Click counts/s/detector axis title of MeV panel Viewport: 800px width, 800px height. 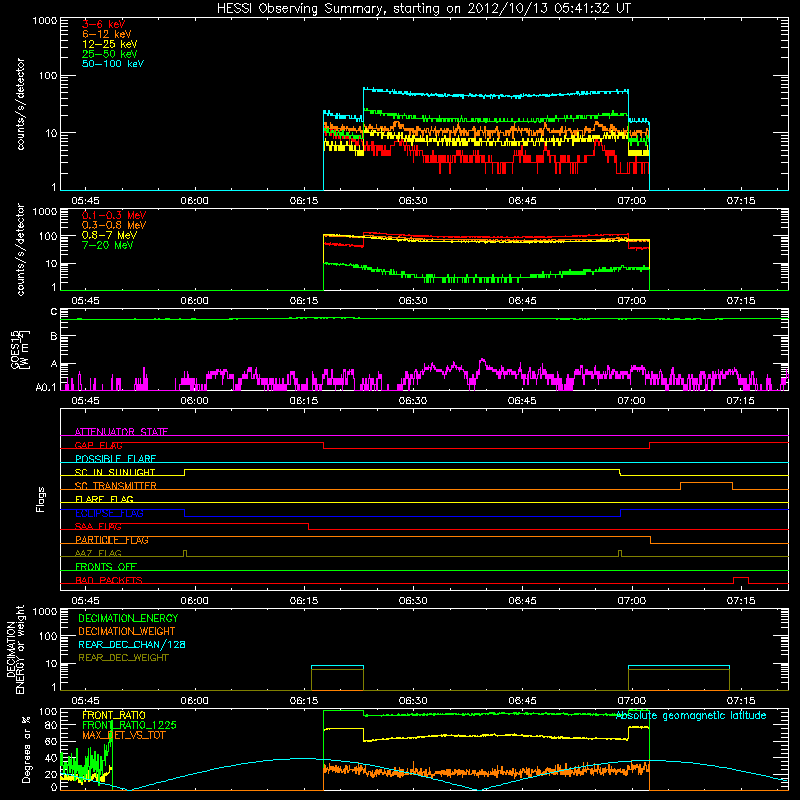coord(20,250)
